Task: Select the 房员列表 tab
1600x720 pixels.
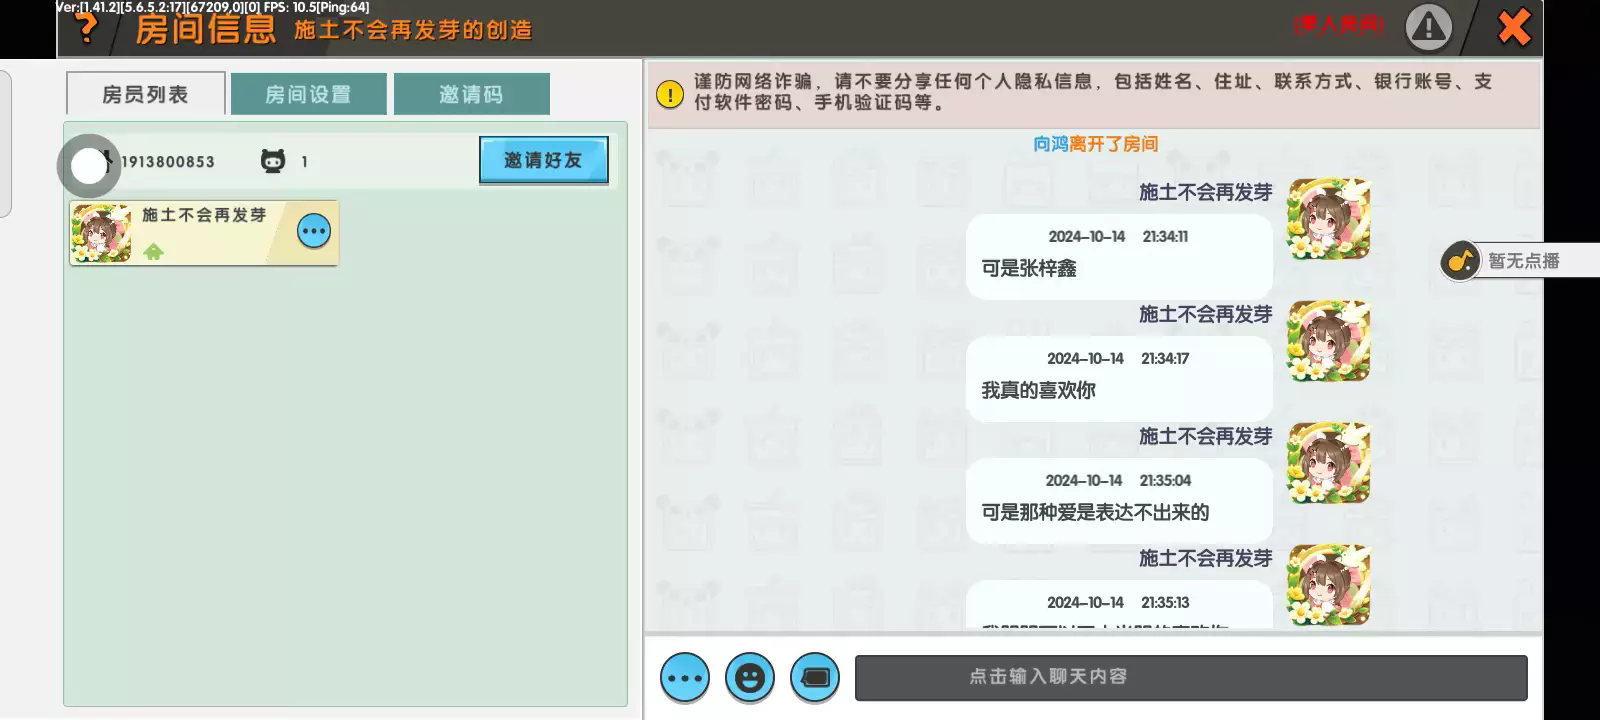Action: click(x=145, y=94)
